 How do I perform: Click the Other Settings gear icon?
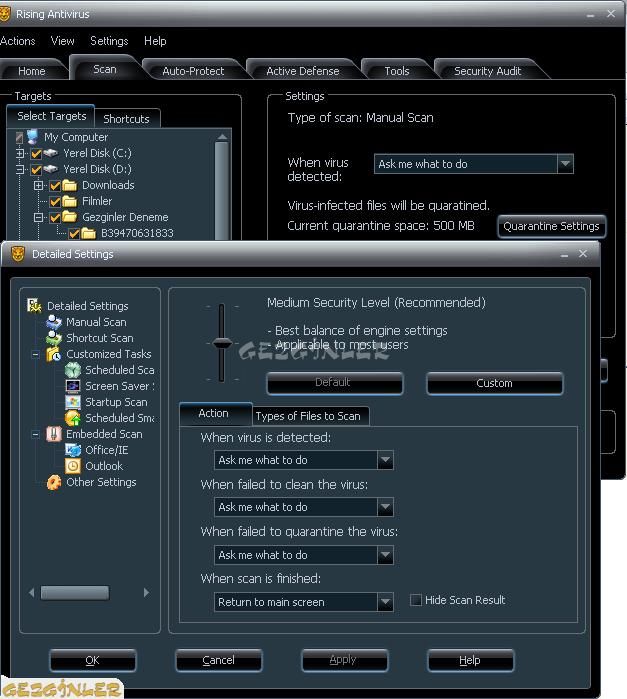[x=54, y=482]
